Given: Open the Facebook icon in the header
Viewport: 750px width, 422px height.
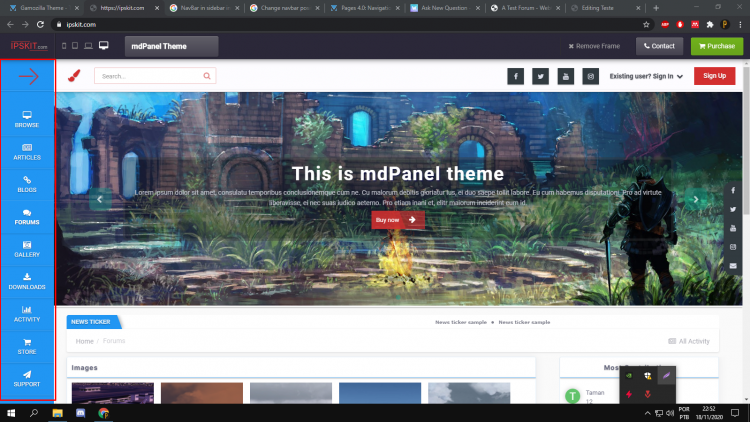Looking at the screenshot, I should coord(515,76).
